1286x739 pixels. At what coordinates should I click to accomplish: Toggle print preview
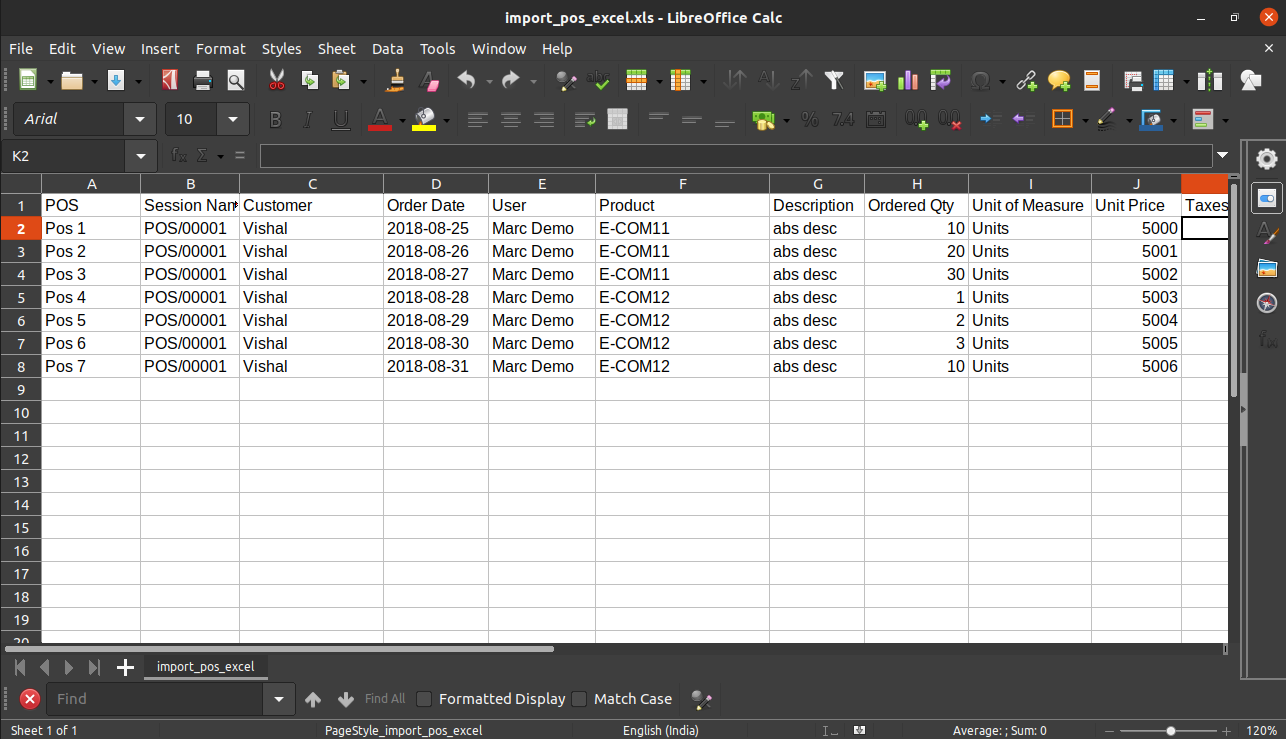(235, 81)
